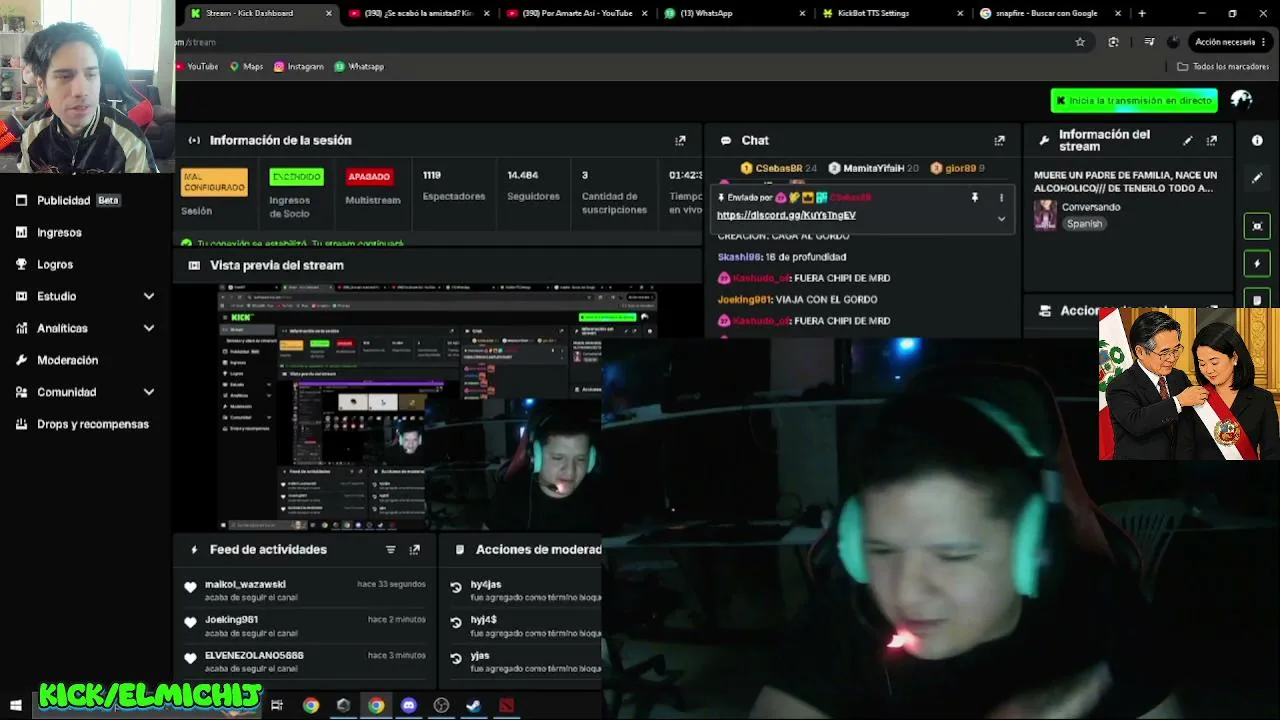Close the KickBot TTS Settings tab
Image resolution: width=1280 pixels, height=720 pixels.
tap(960, 13)
